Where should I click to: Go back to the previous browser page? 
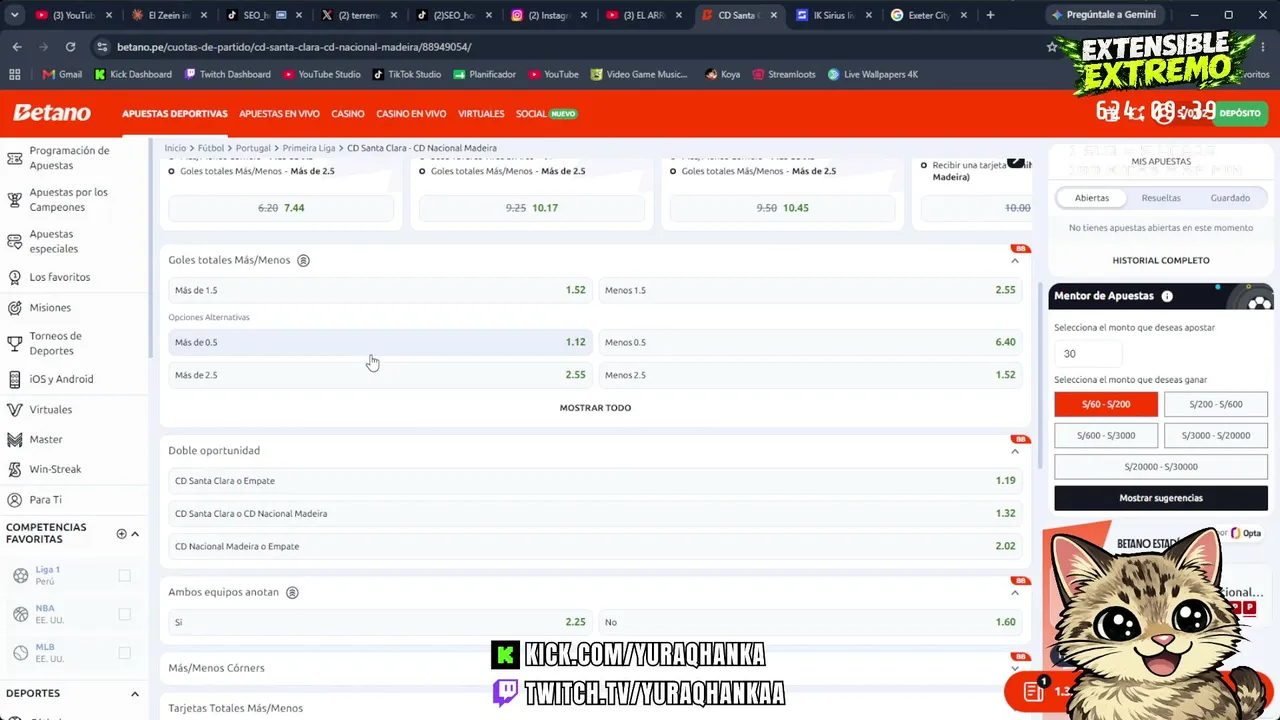tap(17, 47)
